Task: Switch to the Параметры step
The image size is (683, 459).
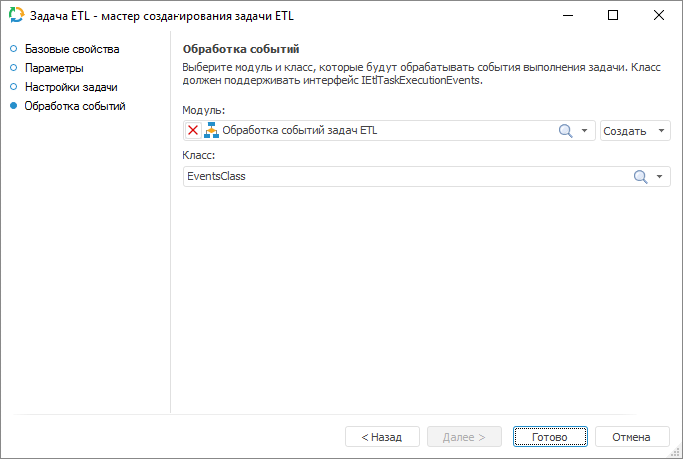Action: click(54, 68)
